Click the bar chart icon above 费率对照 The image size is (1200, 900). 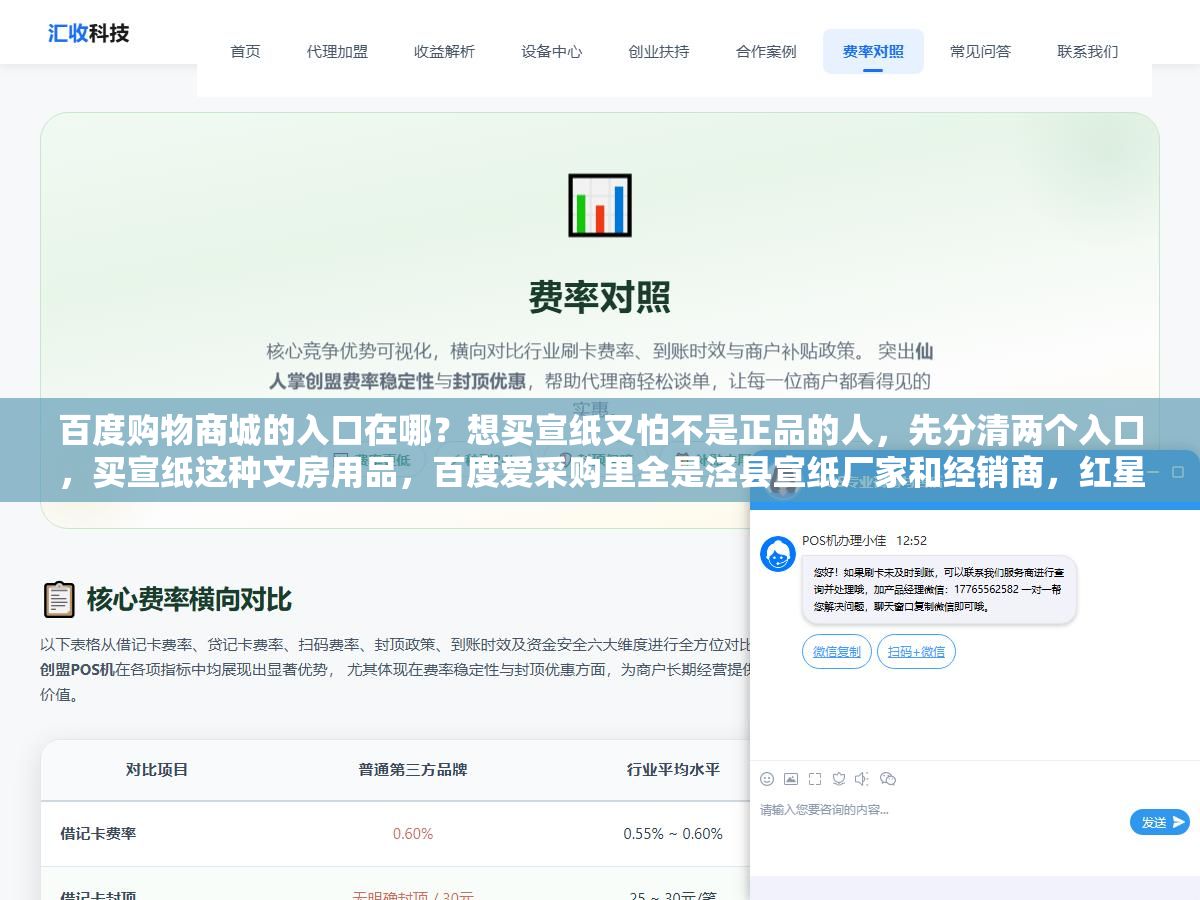pyautogui.click(x=600, y=205)
